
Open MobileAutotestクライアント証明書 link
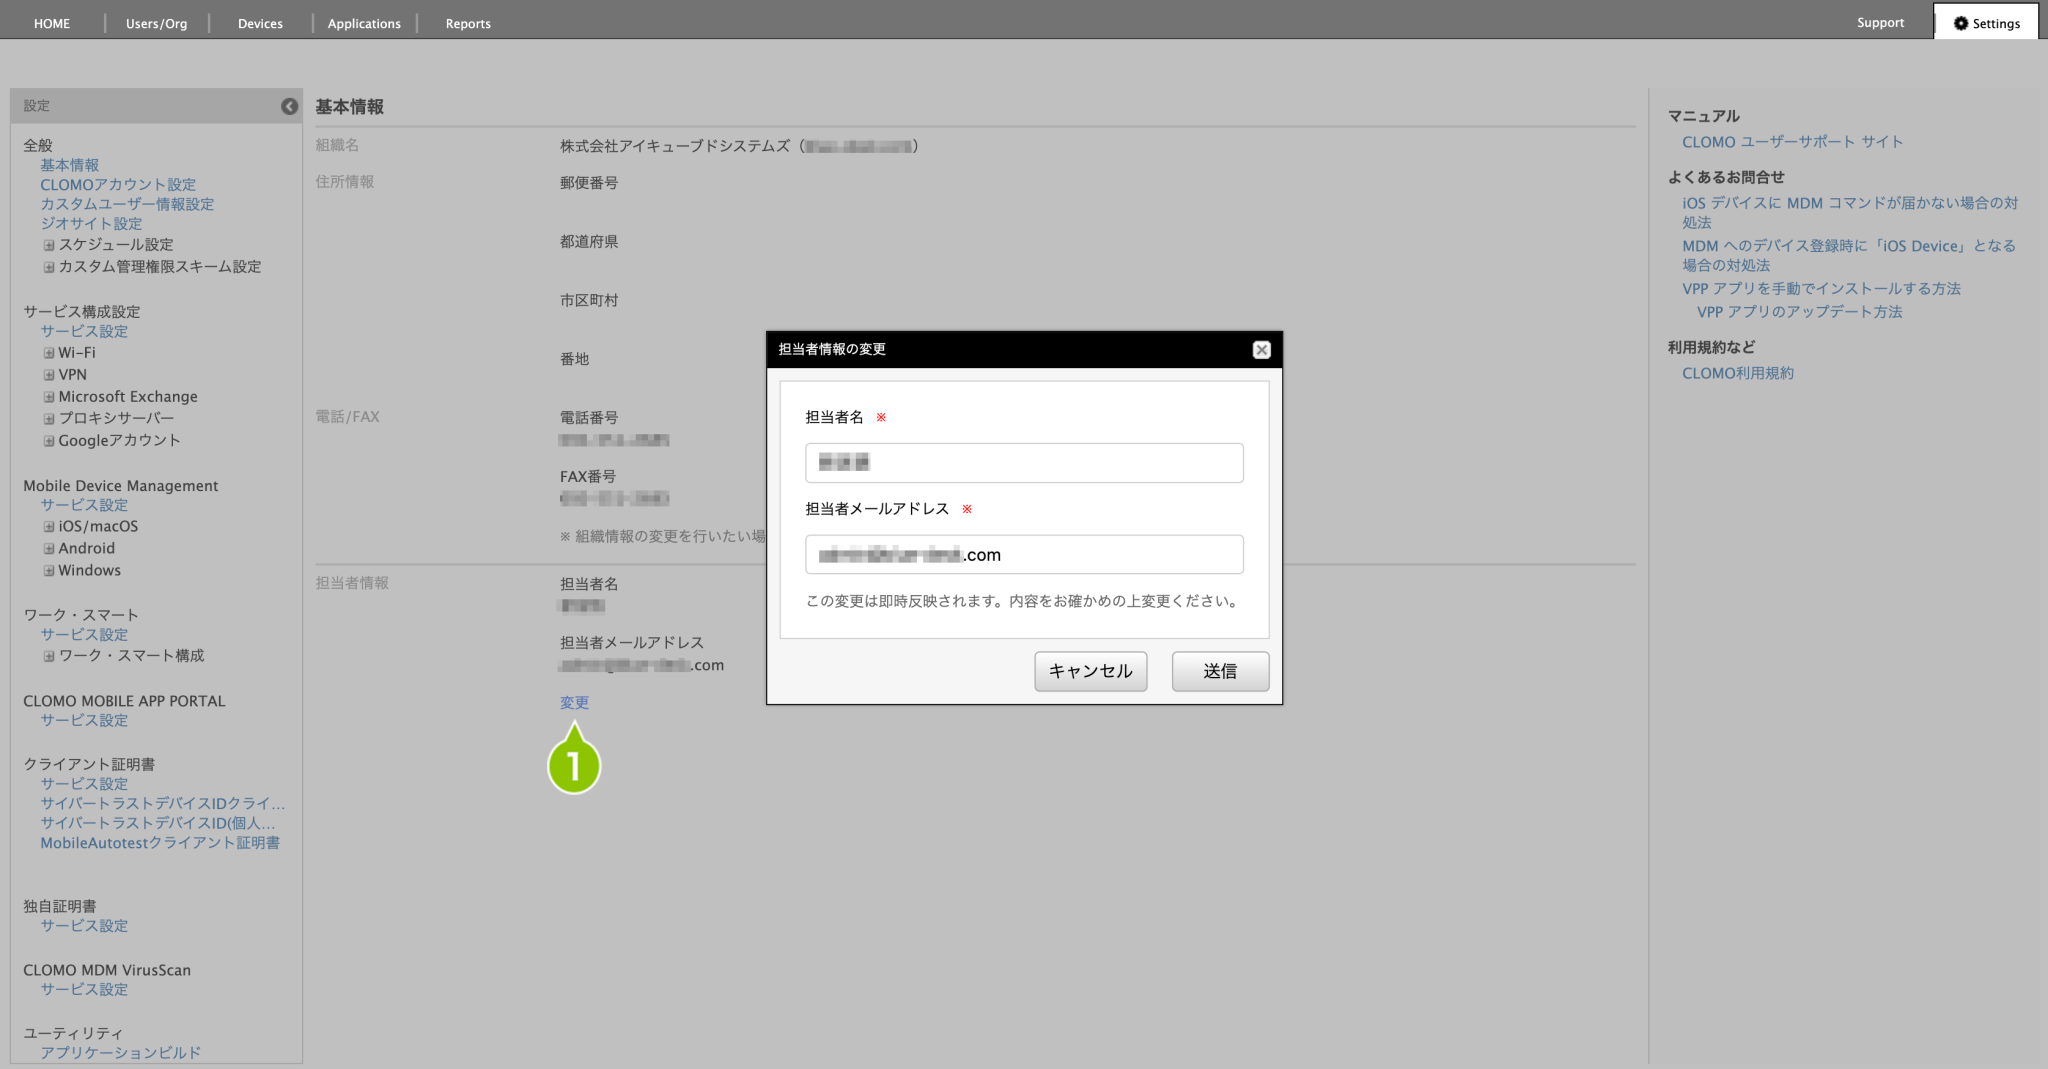(160, 843)
